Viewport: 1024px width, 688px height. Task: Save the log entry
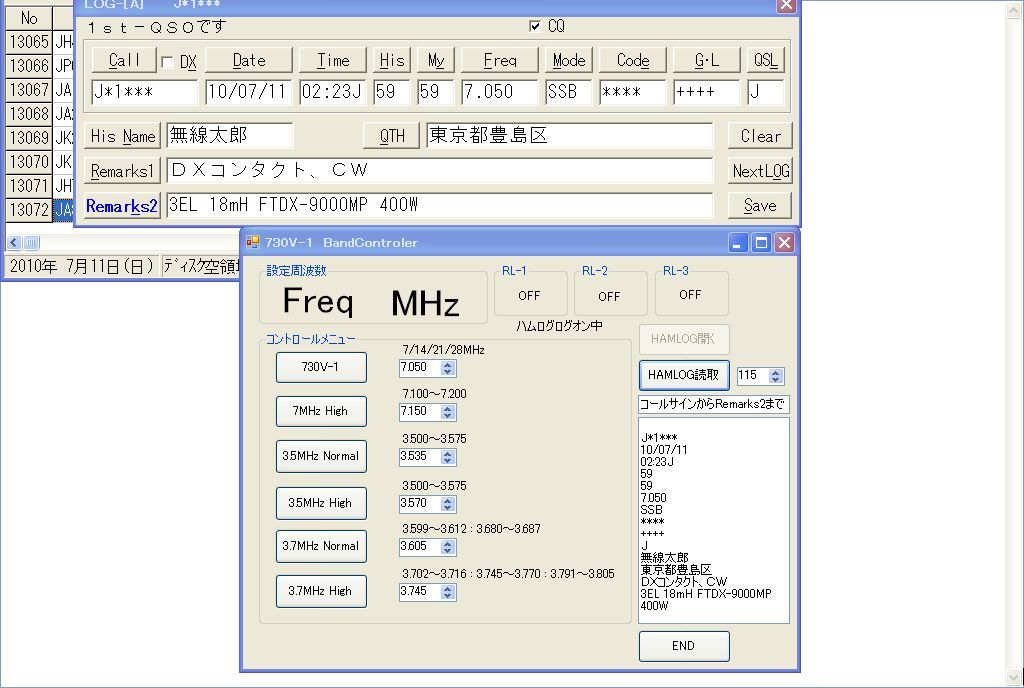pyautogui.click(x=760, y=206)
